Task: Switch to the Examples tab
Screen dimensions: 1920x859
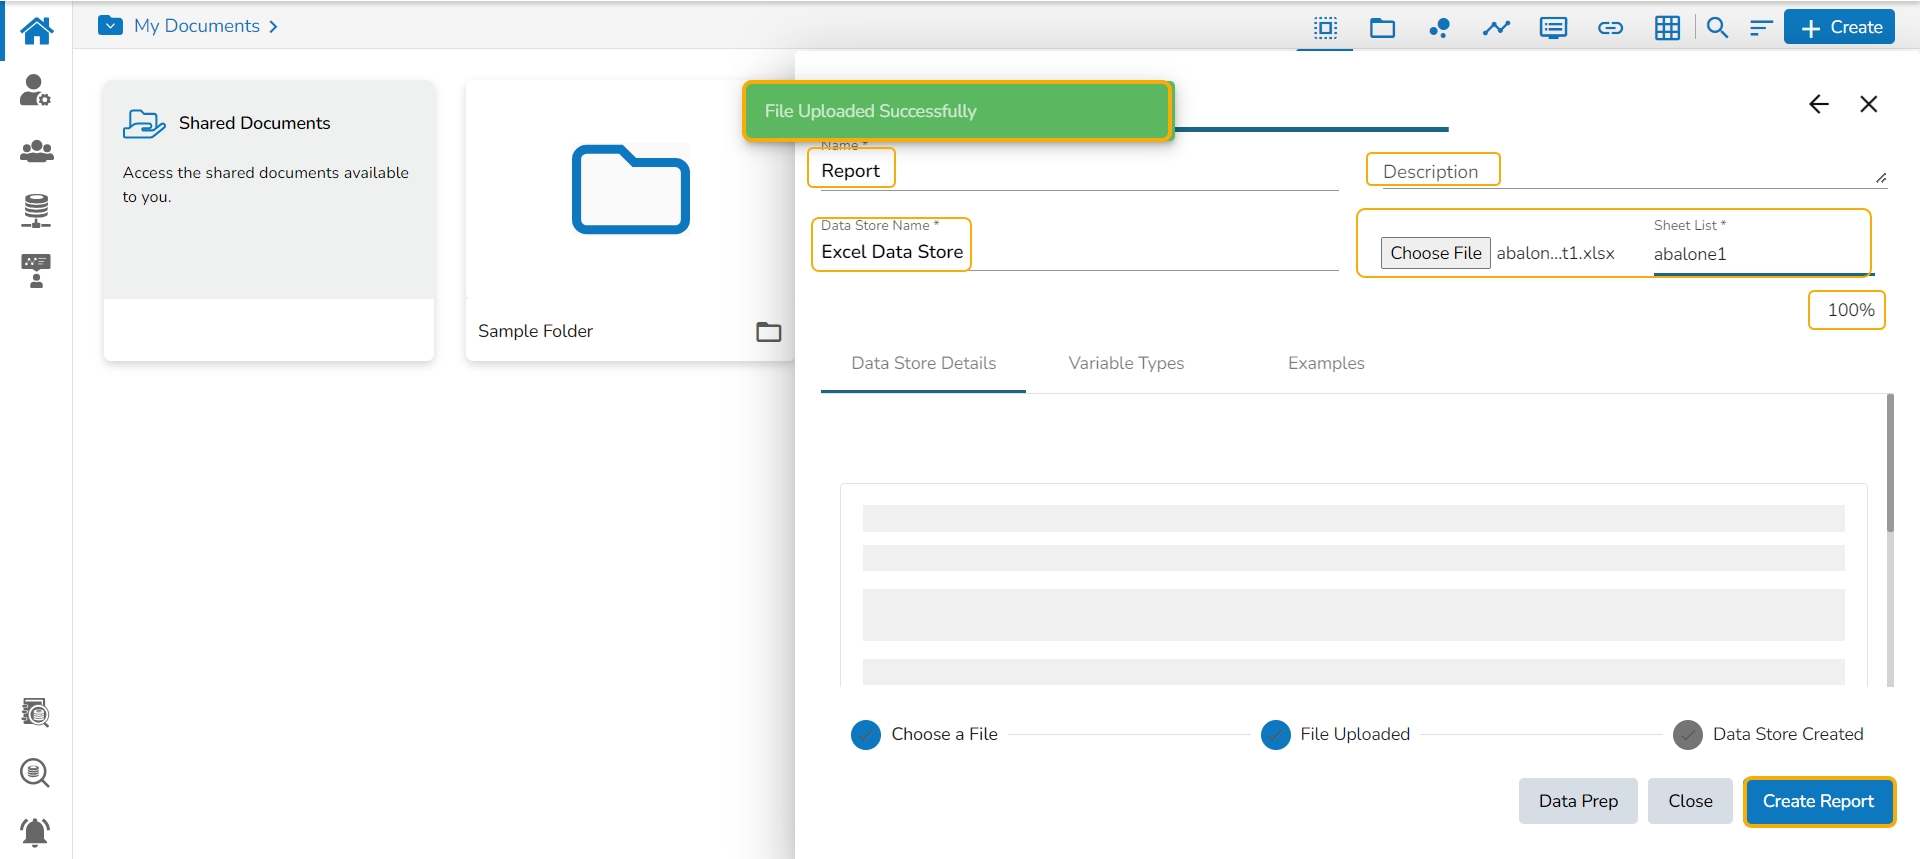Action: point(1326,363)
